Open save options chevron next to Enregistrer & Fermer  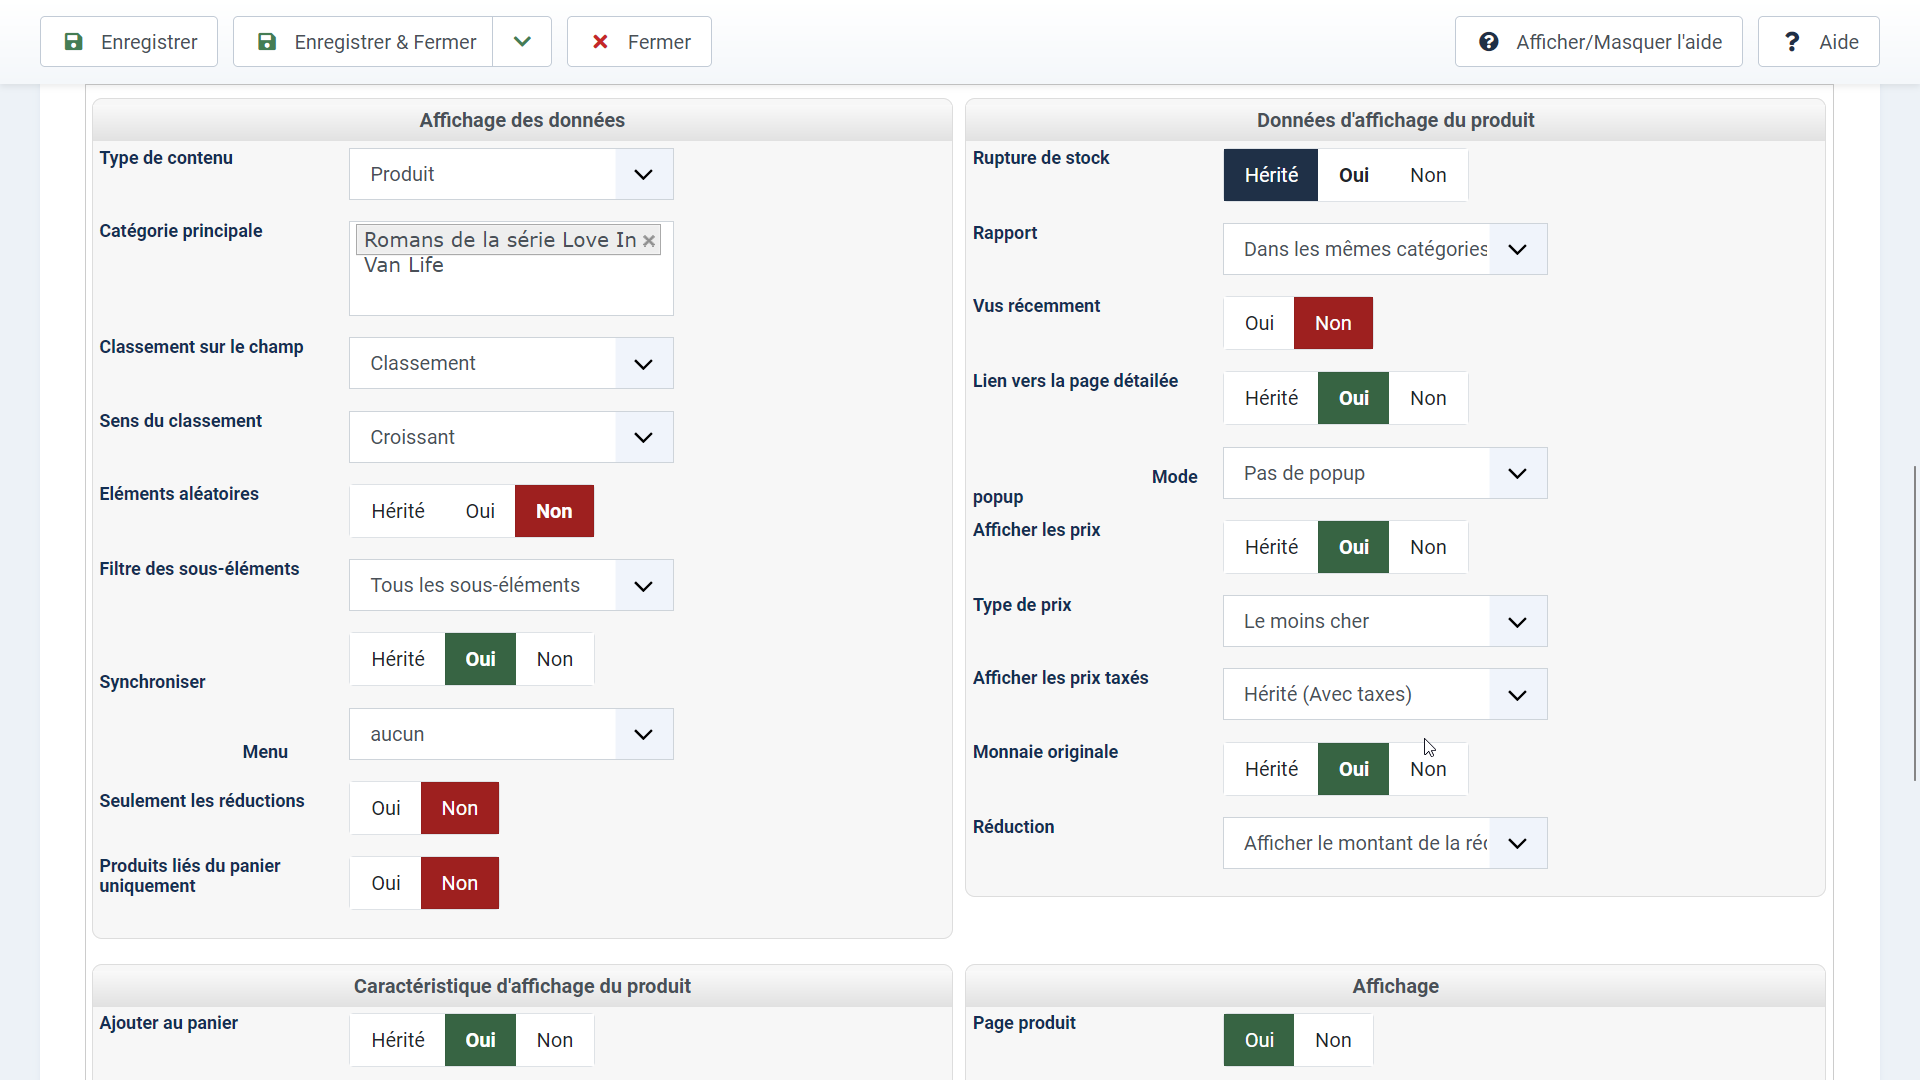point(522,42)
